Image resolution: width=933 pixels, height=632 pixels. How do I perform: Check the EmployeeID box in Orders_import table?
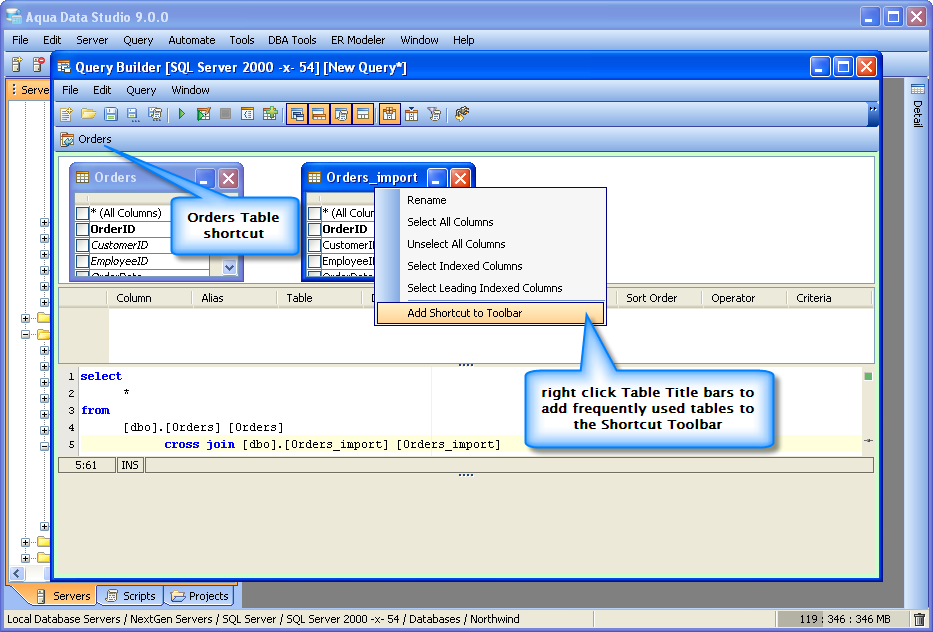click(314, 261)
